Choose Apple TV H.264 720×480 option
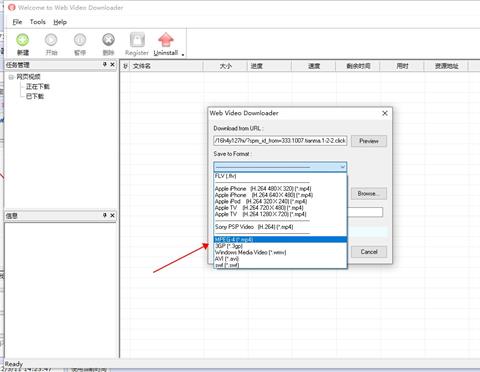 (x=280, y=208)
